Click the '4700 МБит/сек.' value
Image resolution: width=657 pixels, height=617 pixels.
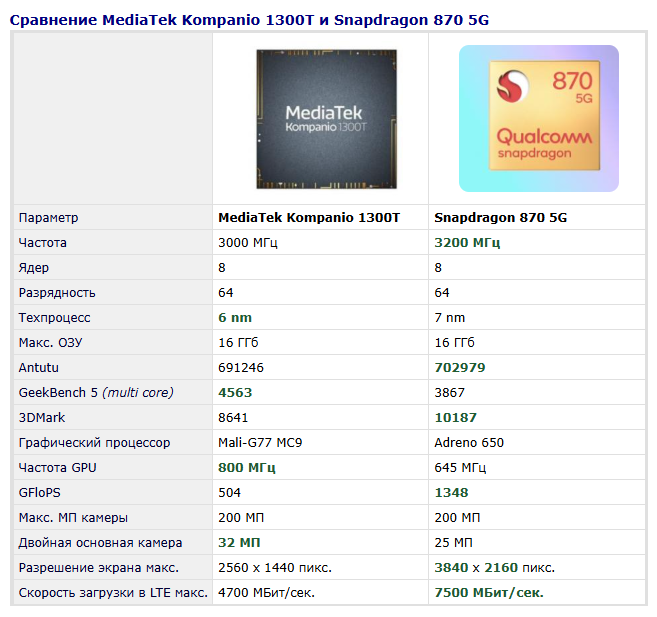click(x=266, y=593)
